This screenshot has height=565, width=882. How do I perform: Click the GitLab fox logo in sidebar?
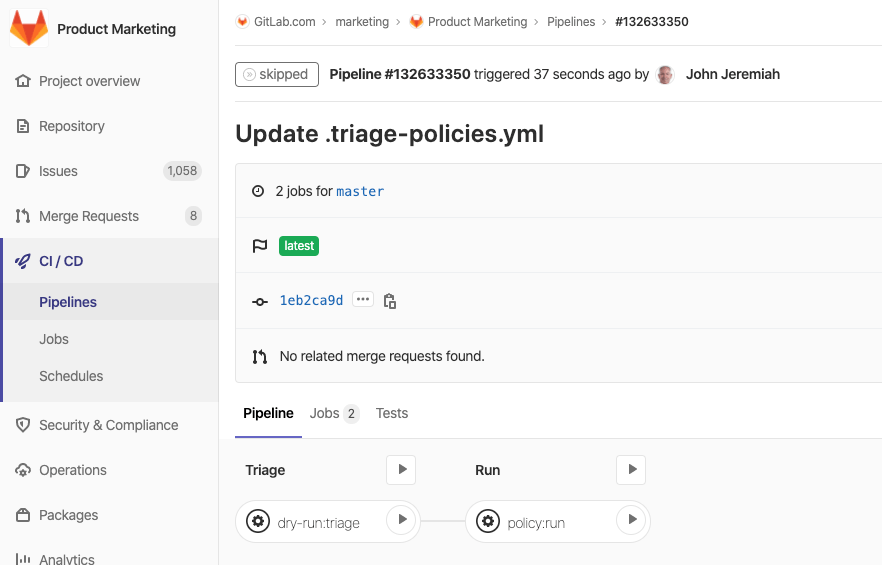pos(29,28)
